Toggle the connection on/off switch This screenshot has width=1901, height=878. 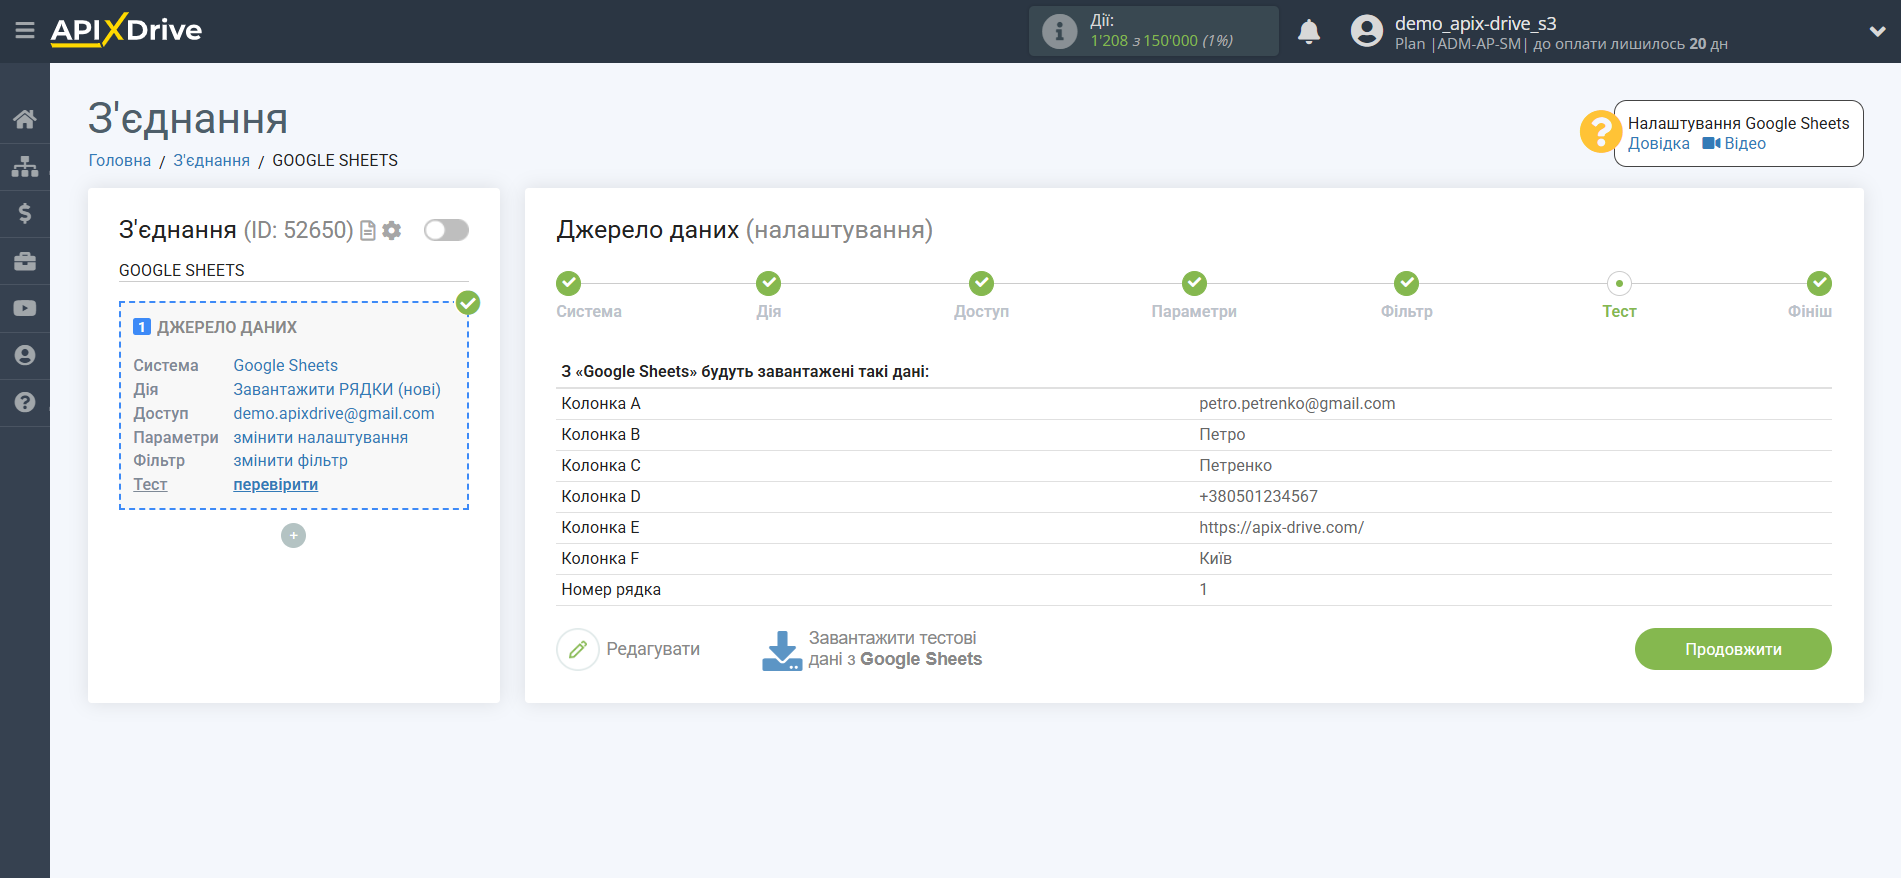coord(446,230)
